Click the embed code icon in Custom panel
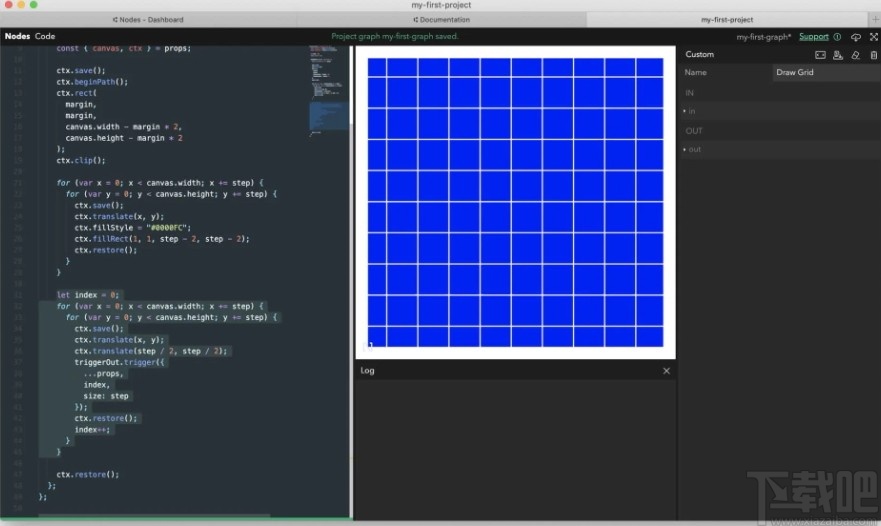 pyautogui.click(x=820, y=55)
